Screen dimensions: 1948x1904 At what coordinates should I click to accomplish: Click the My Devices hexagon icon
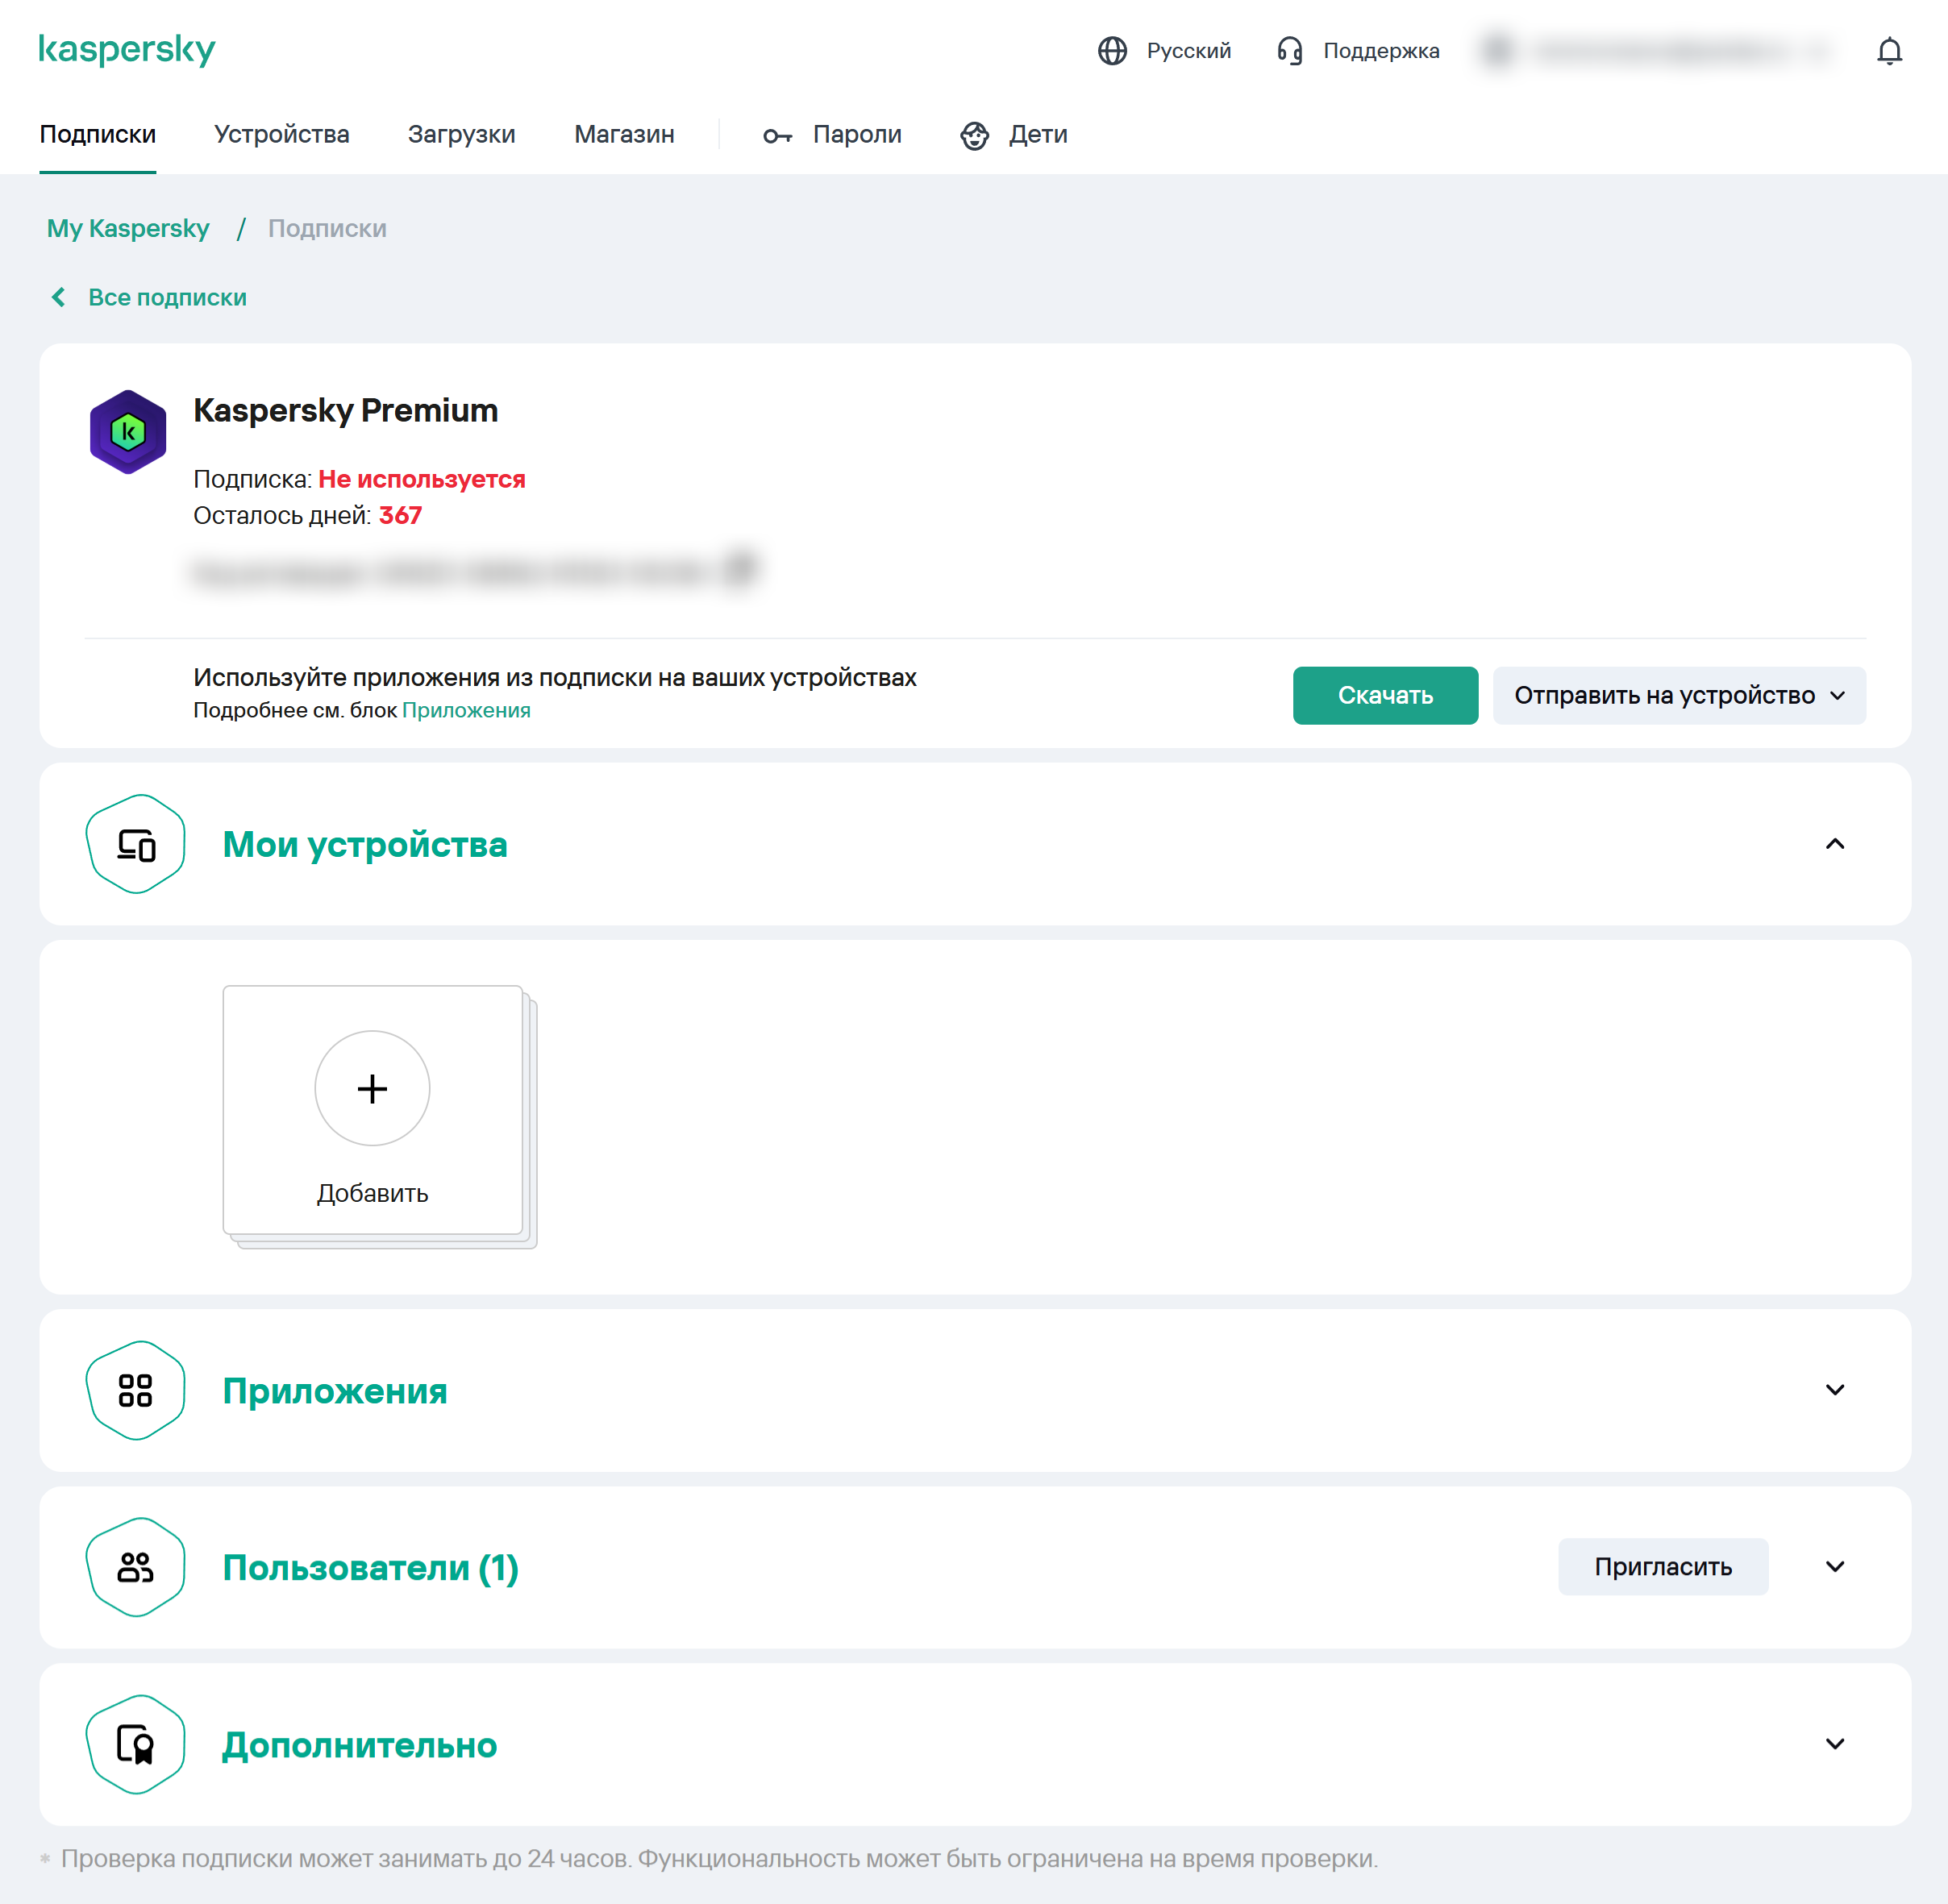(136, 845)
